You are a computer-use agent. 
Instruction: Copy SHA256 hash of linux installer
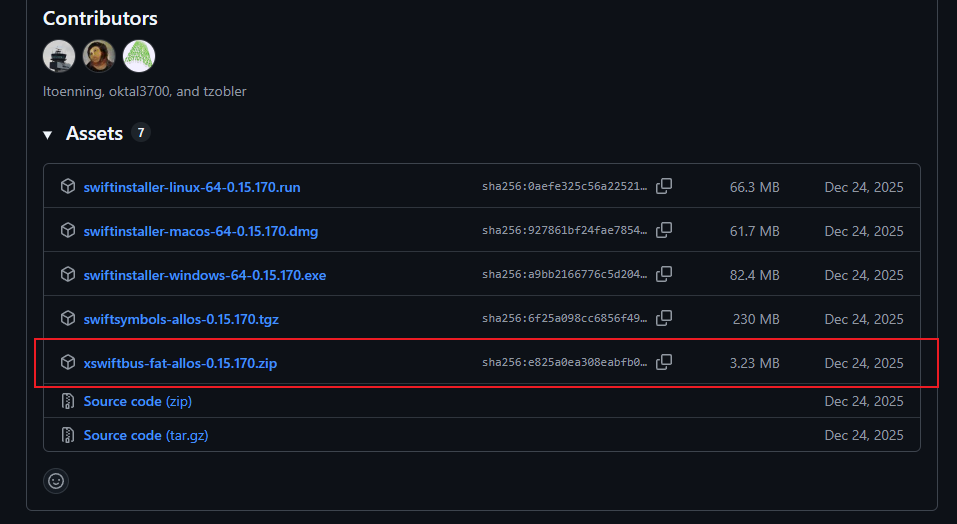[664, 186]
